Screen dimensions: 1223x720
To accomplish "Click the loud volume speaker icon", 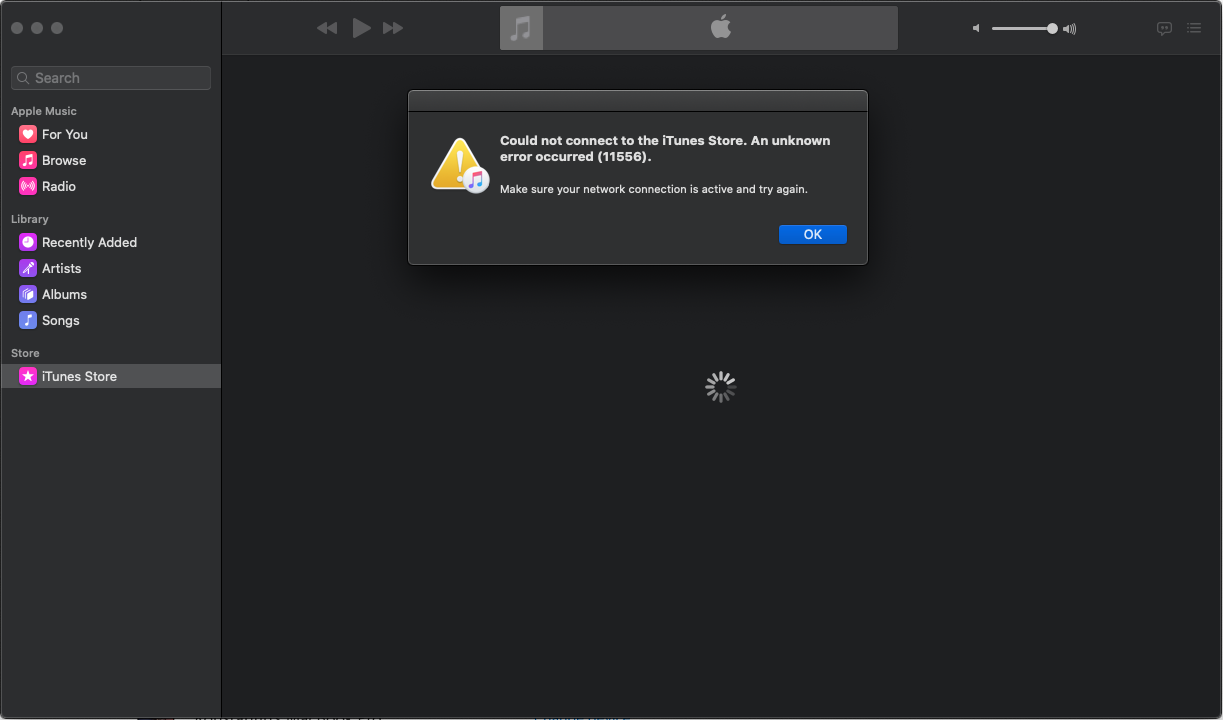I will [1069, 29].
